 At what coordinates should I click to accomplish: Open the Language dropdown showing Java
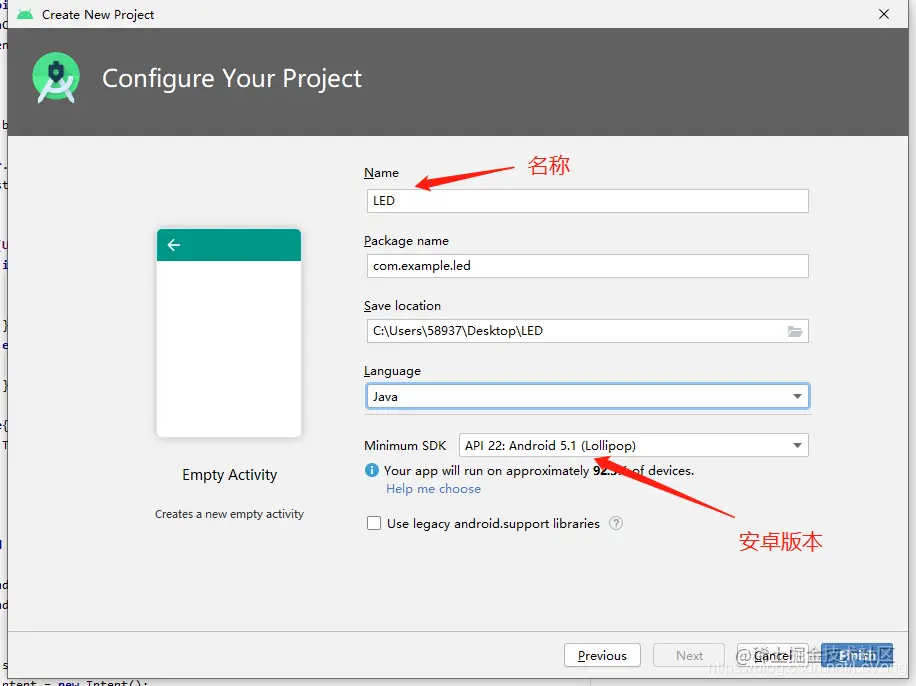(587, 396)
